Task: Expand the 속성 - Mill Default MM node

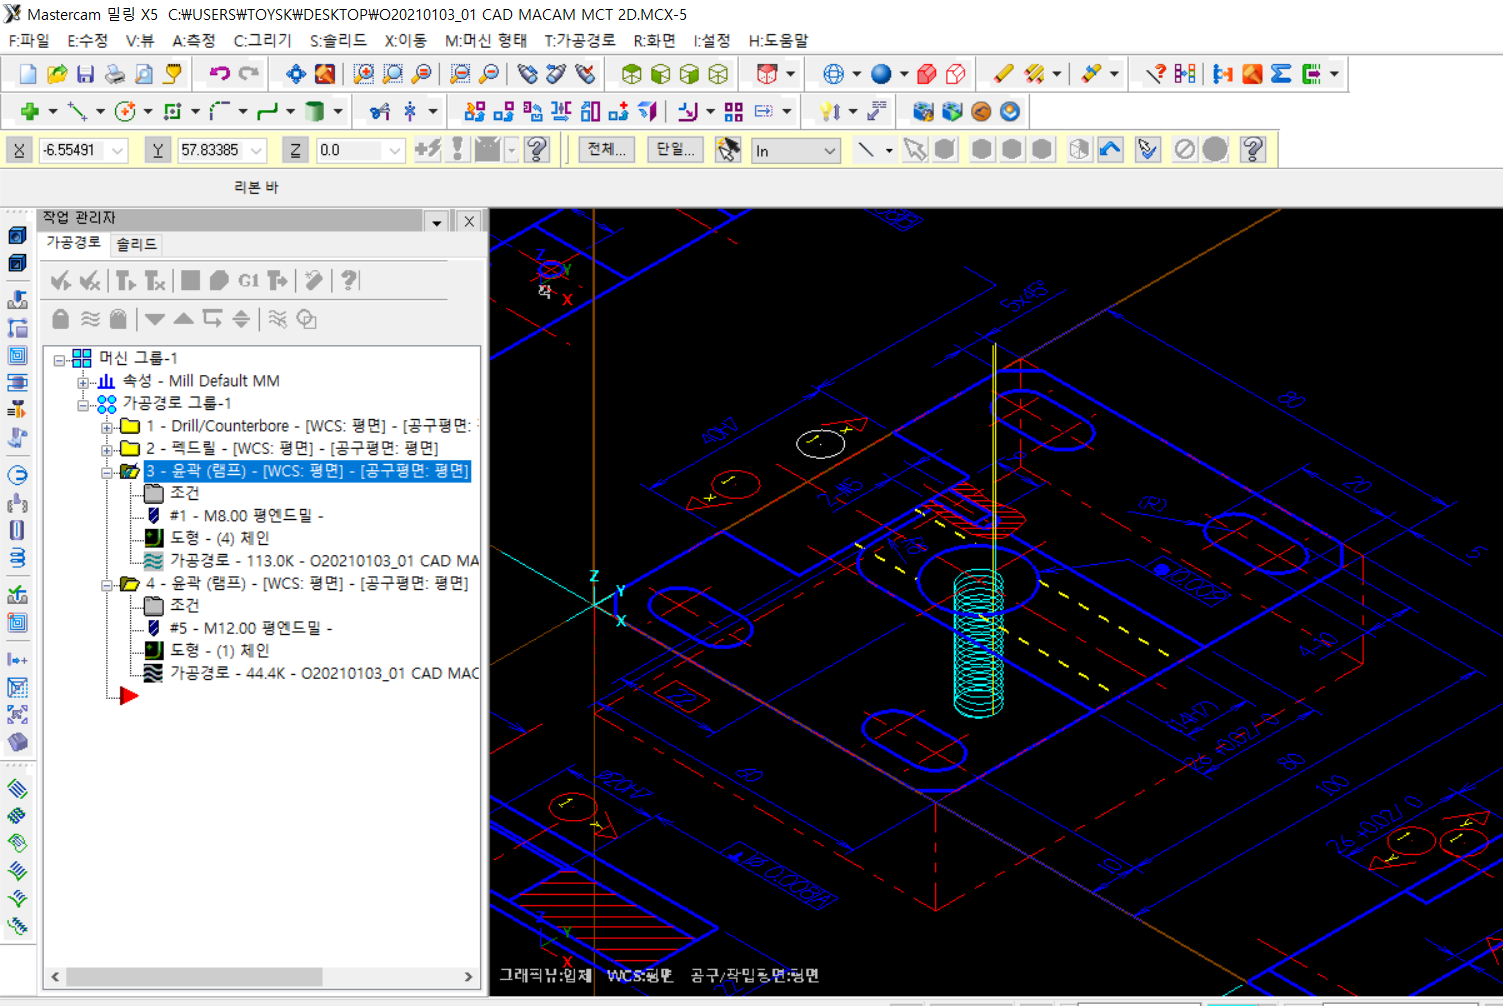Action: 84,382
